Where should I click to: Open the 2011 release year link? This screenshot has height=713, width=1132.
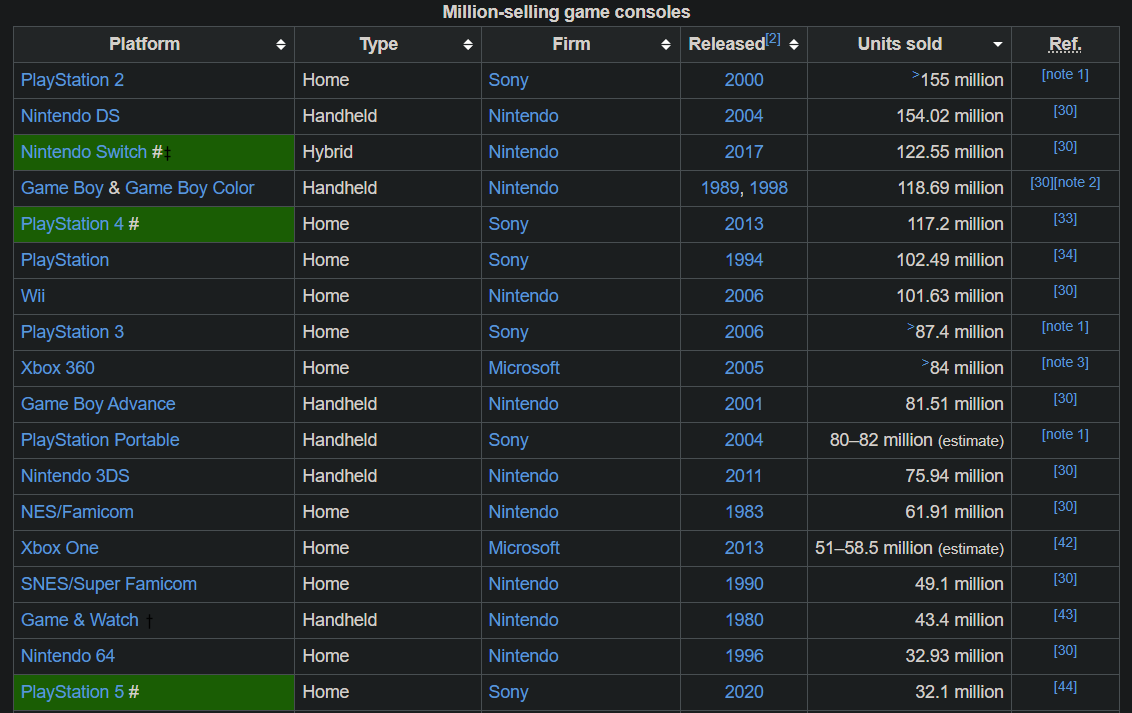(x=744, y=476)
